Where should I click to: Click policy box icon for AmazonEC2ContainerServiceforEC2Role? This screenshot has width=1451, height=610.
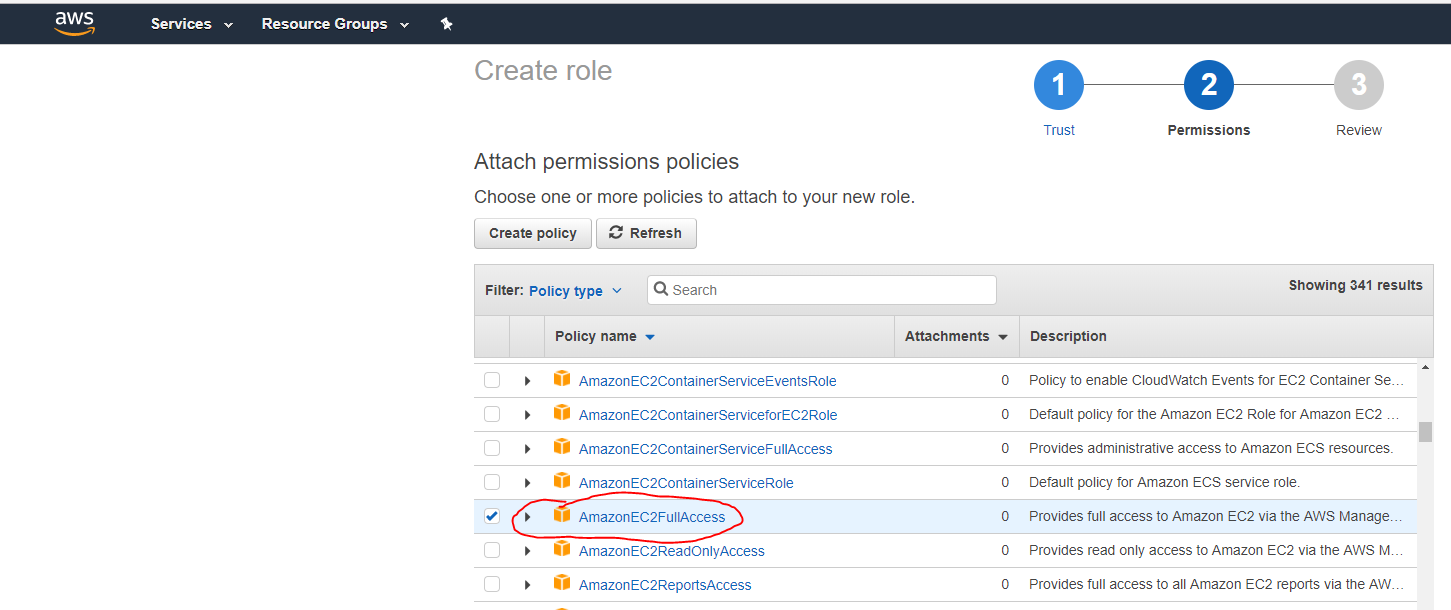(562, 413)
